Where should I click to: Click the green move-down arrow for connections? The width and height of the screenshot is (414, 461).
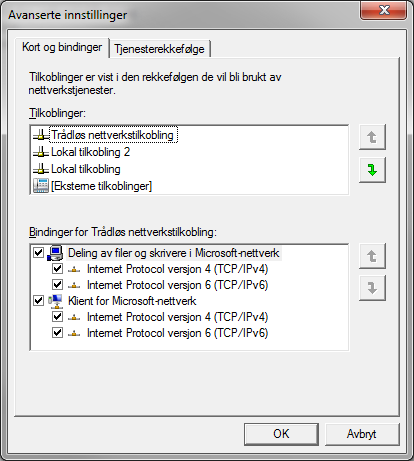(x=372, y=170)
